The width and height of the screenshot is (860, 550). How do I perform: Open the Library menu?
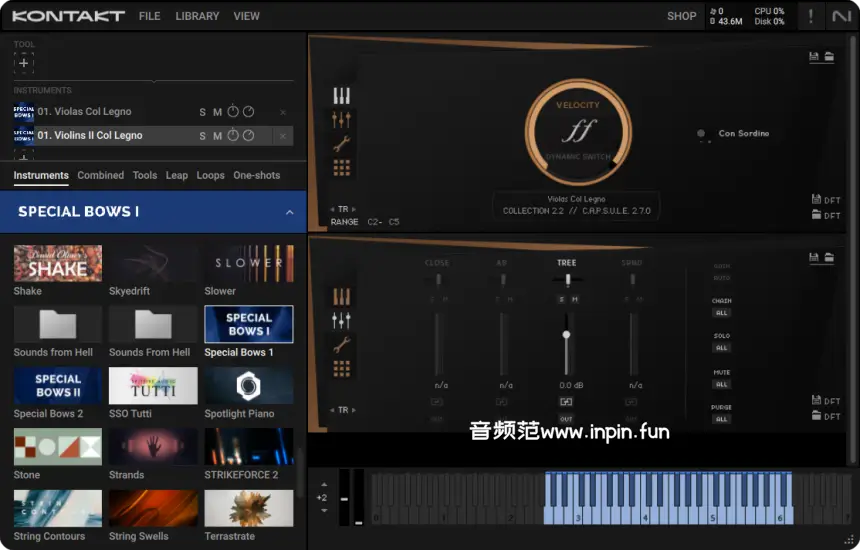[197, 16]
